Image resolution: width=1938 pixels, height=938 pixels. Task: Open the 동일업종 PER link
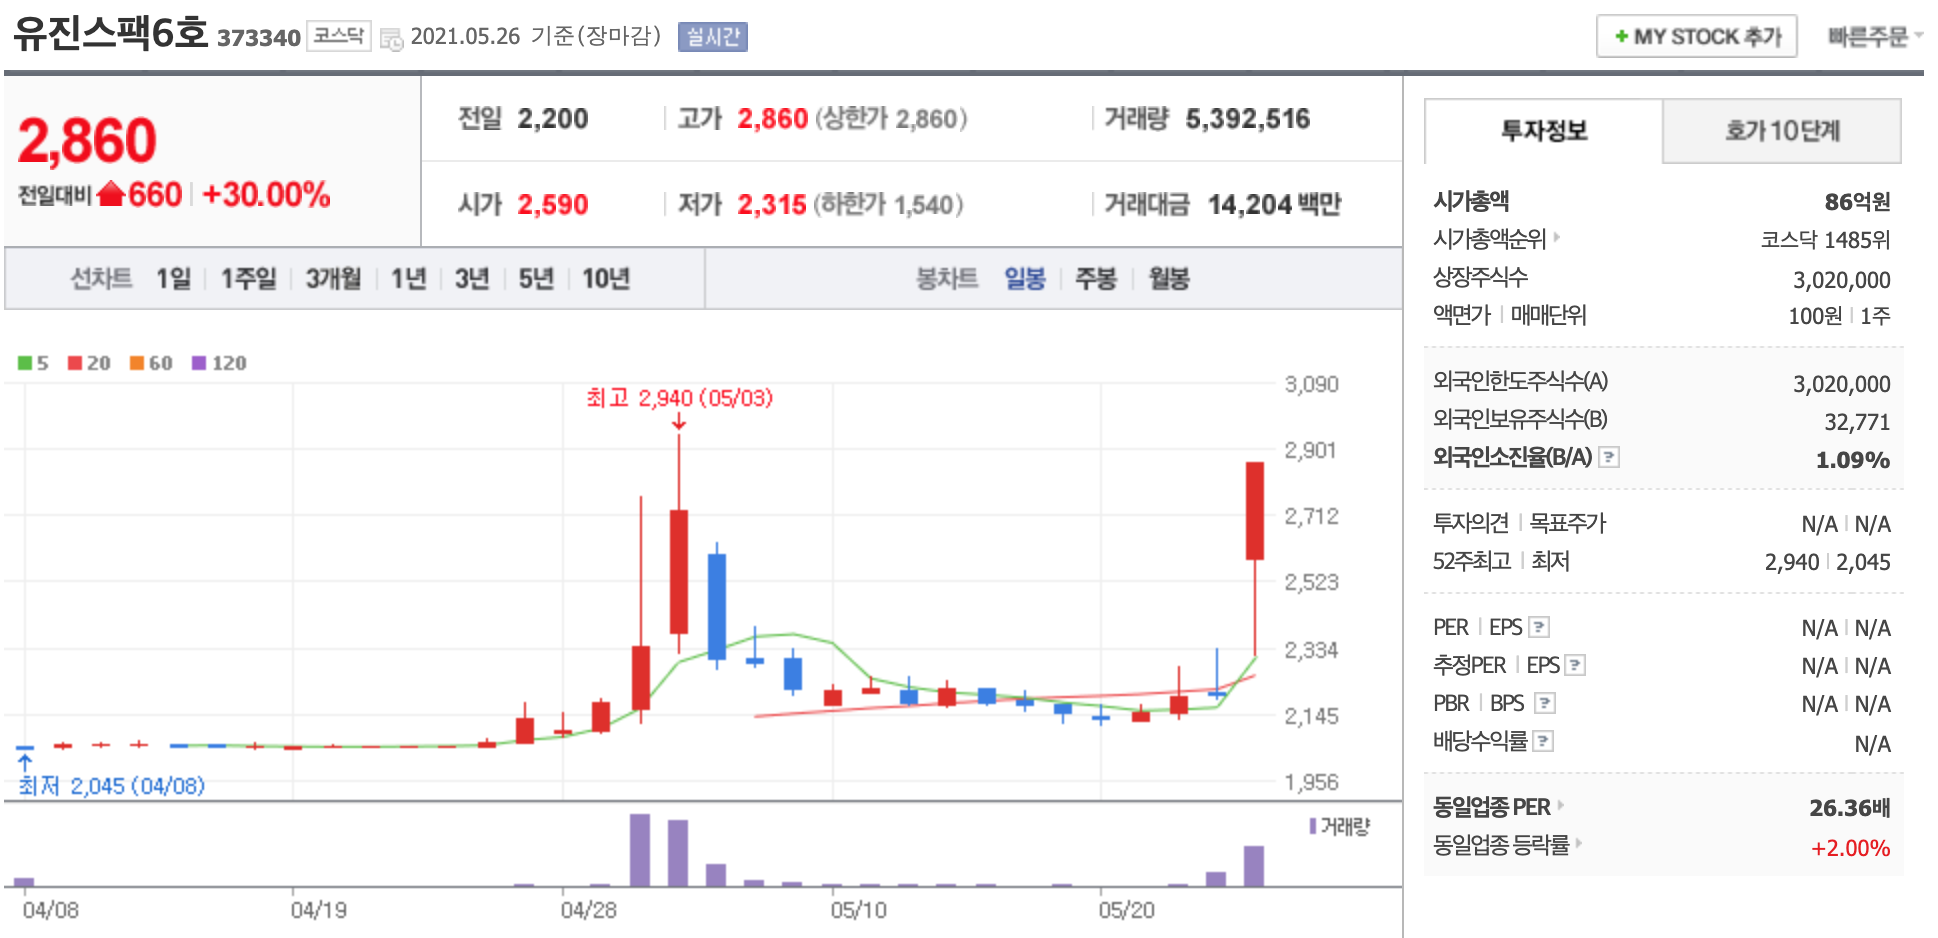(x=1498, y=806)
